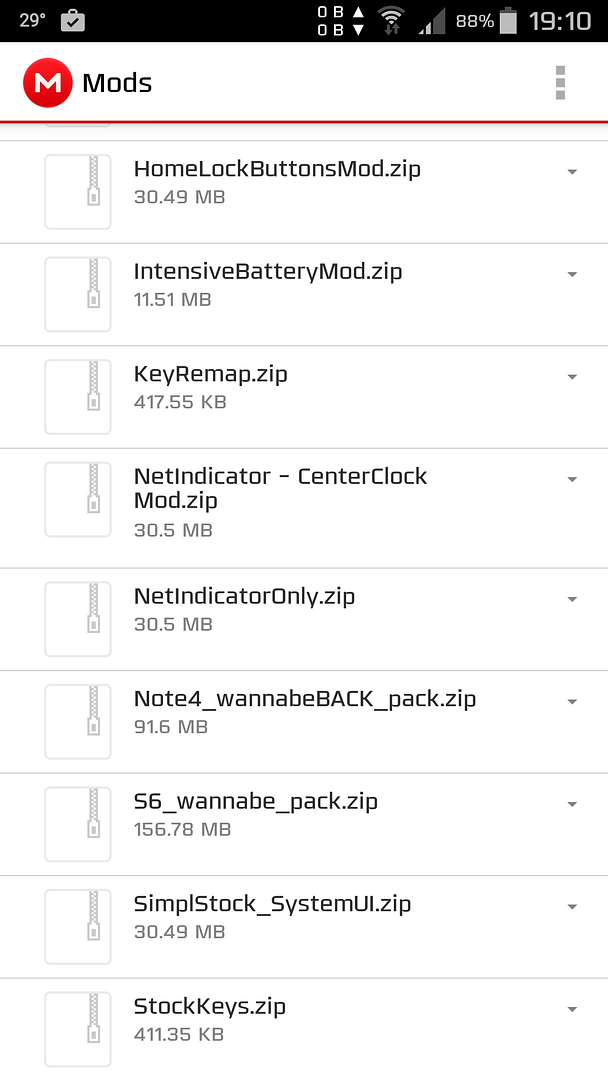The height and width of the screenshot is (1080, 608).
Task: Select the NetIndicatorOnly.zip archive icon
Action: 78,619
